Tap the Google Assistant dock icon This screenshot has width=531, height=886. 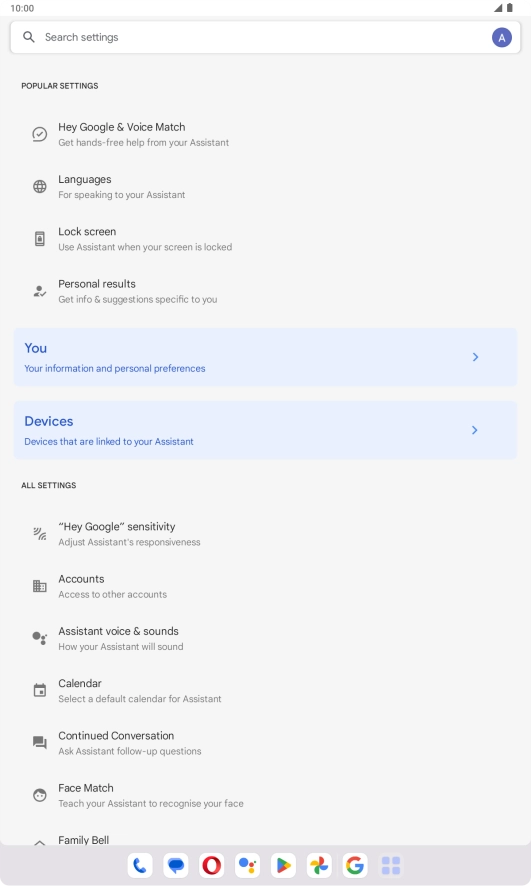pyautogui.click(x=247, y=865)
